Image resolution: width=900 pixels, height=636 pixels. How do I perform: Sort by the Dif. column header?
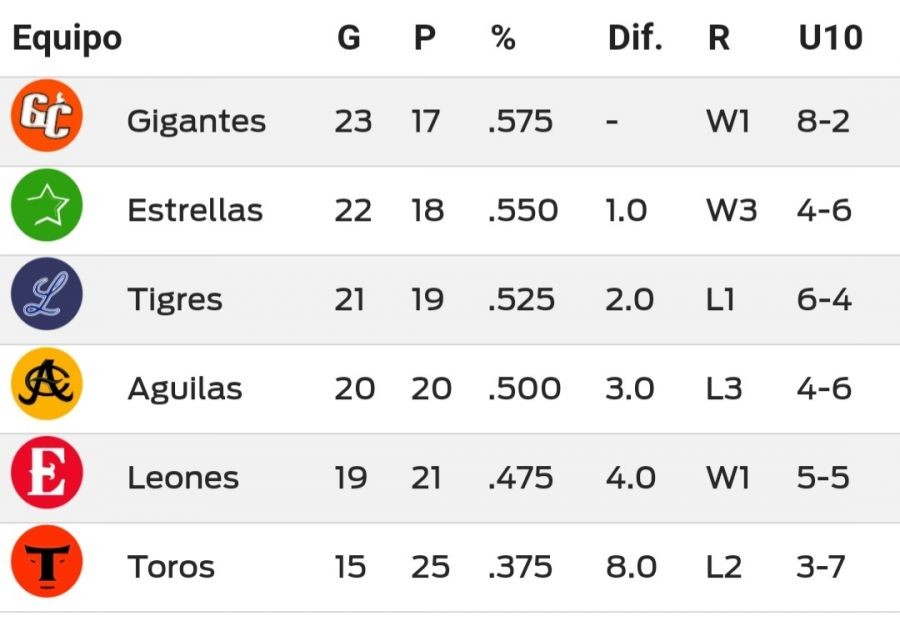coord(635,38)
